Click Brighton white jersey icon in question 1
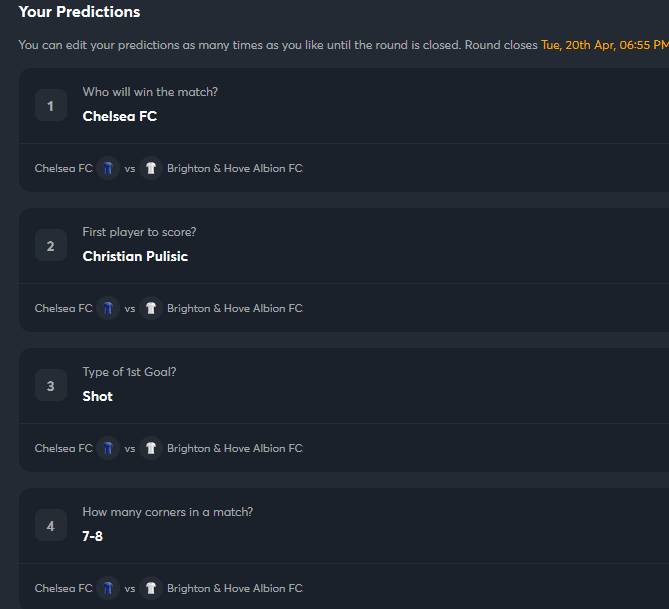This screenshot has width=669, height=609. (151, 168)
